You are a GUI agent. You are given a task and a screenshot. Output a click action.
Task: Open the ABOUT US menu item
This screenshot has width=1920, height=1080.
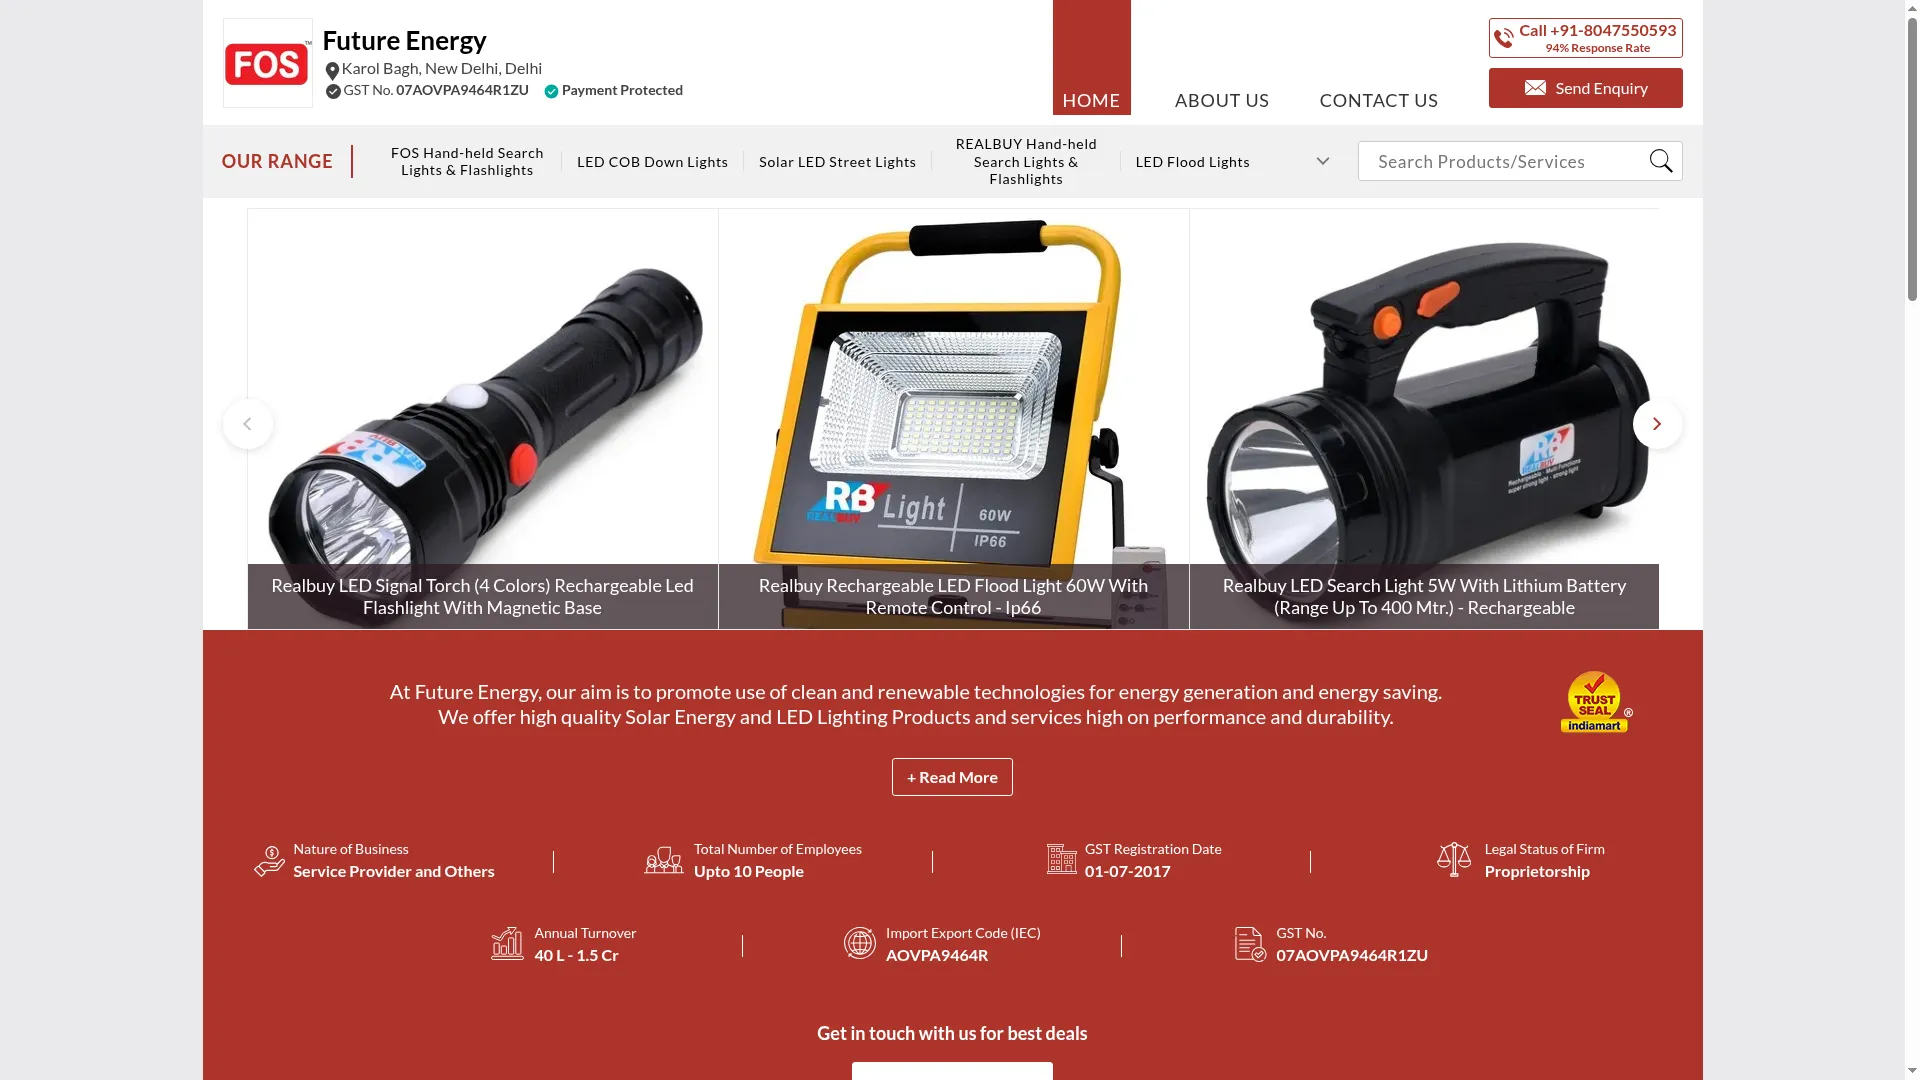point(1222,100)
